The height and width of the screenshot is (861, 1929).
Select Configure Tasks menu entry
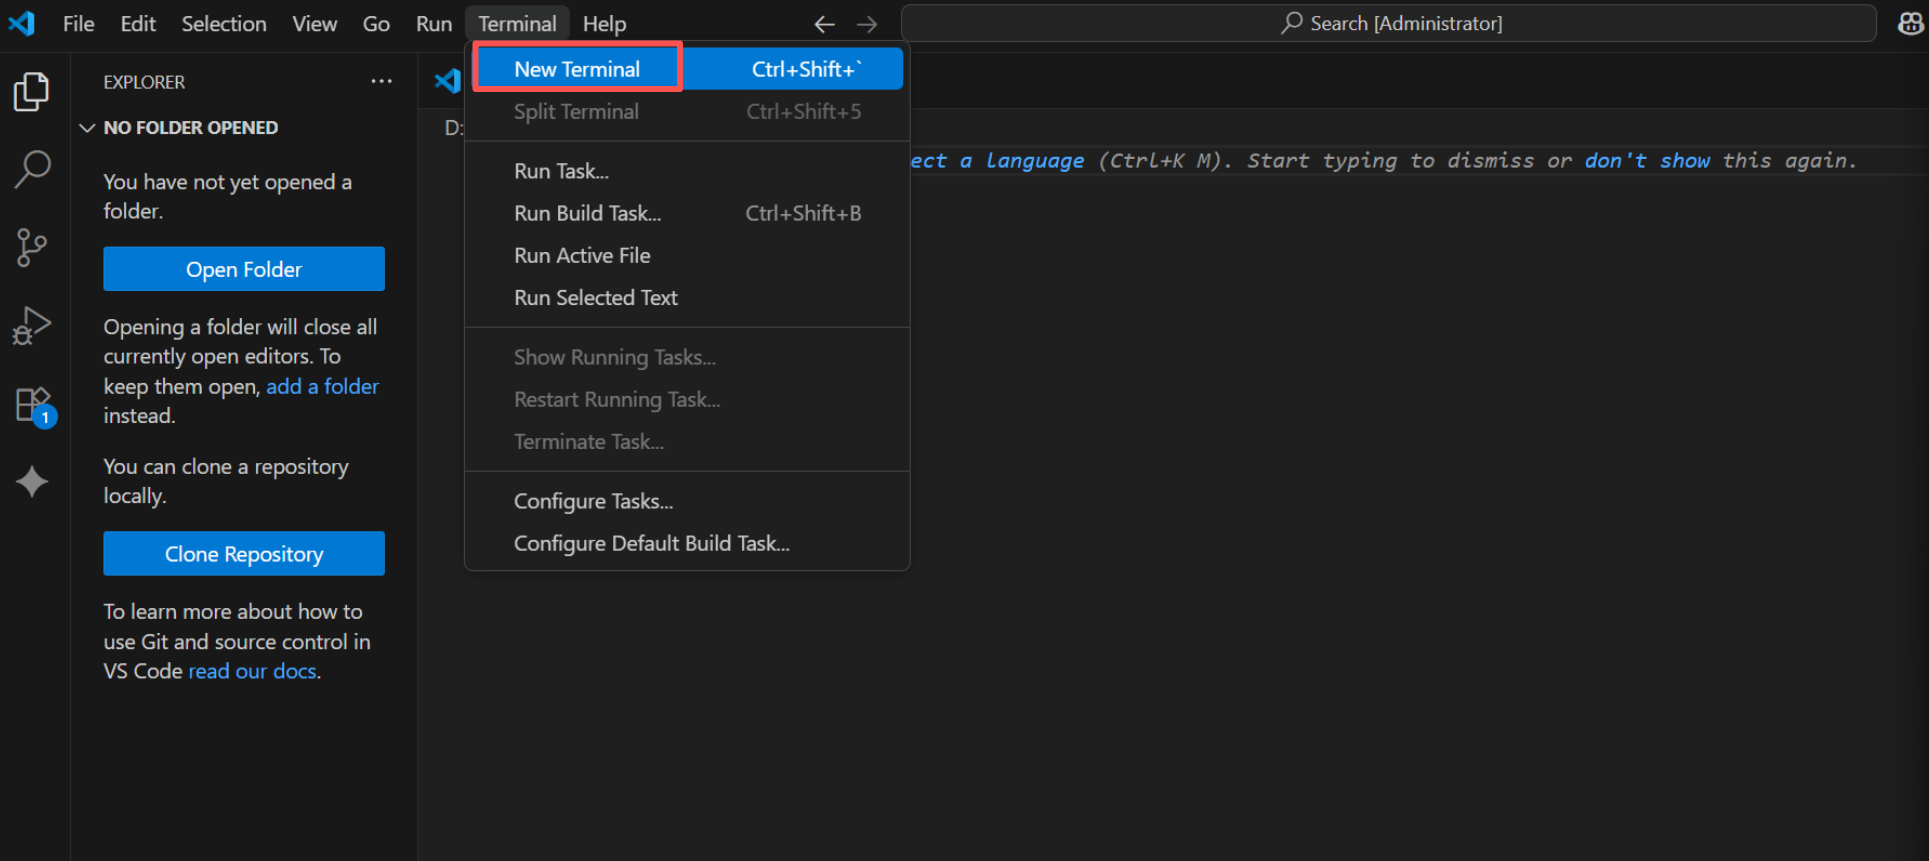point(593,501)
